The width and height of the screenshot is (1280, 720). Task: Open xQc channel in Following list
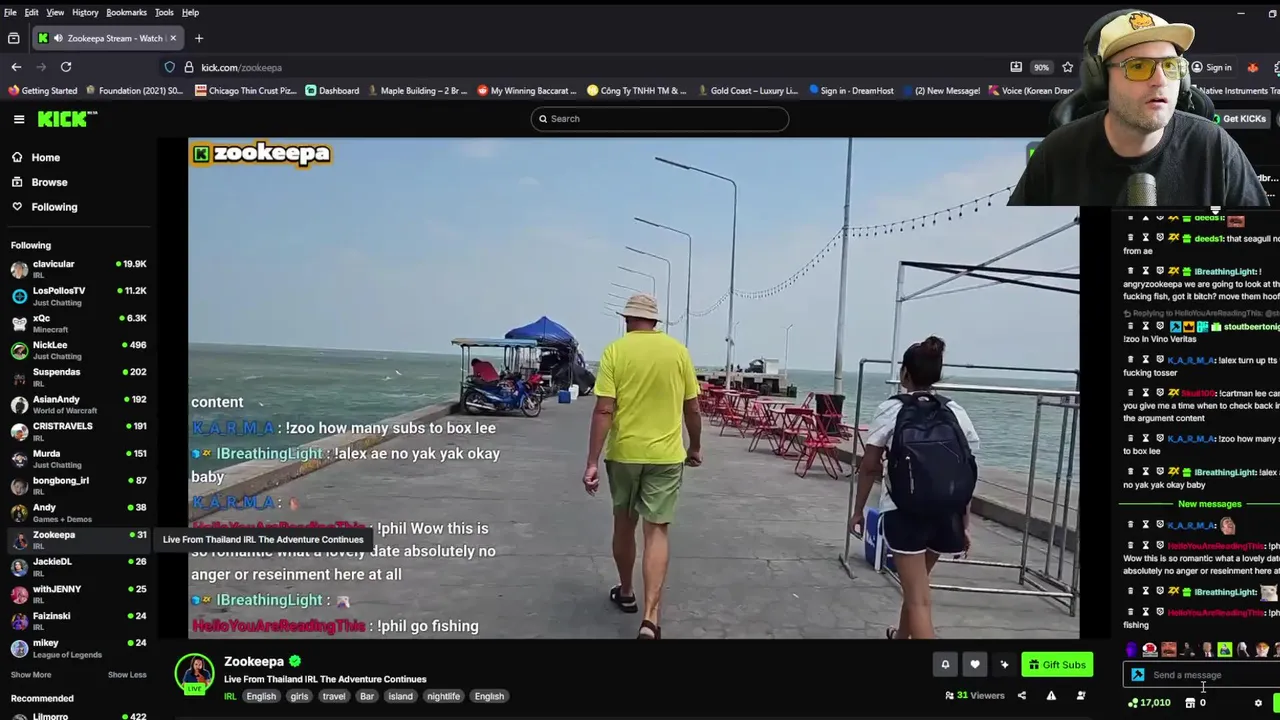(x=78, y=322)
